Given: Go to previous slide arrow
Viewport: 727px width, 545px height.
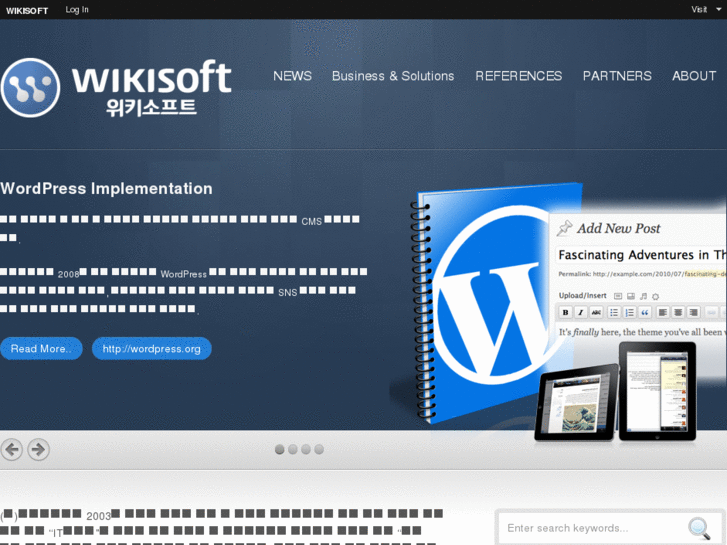Looking at the screenshot, I should coord(12,449).
